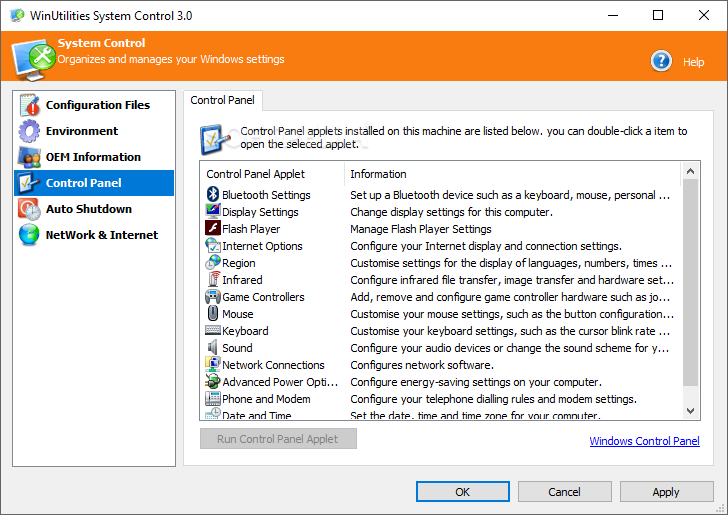Click the Advanced Power Options icon
Screen dimensions: 728x515
(x=213, y=381)
